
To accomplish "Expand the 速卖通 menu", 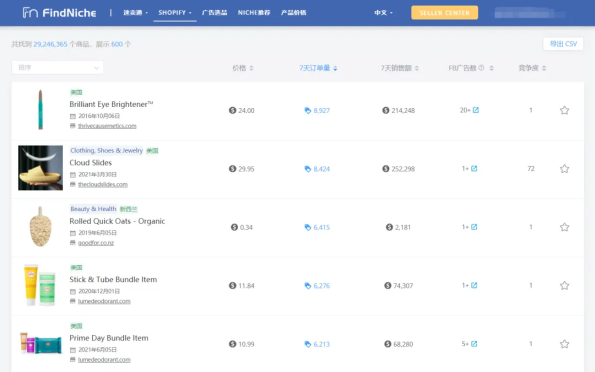I will point(135,13).
